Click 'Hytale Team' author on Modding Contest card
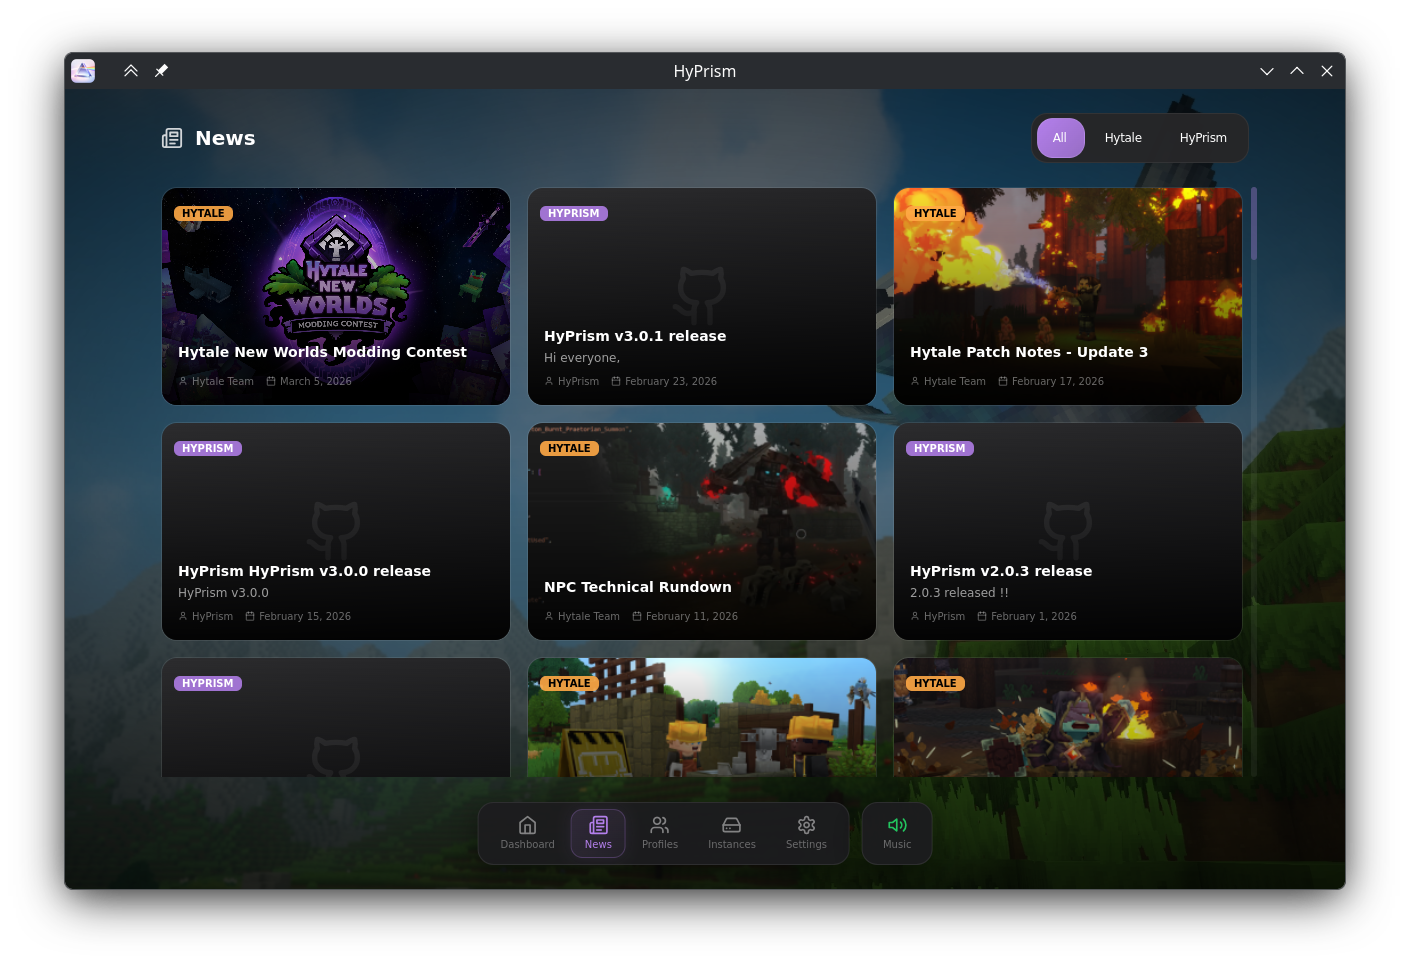This screenshot has height=966, width=1410. click(223, 381)
